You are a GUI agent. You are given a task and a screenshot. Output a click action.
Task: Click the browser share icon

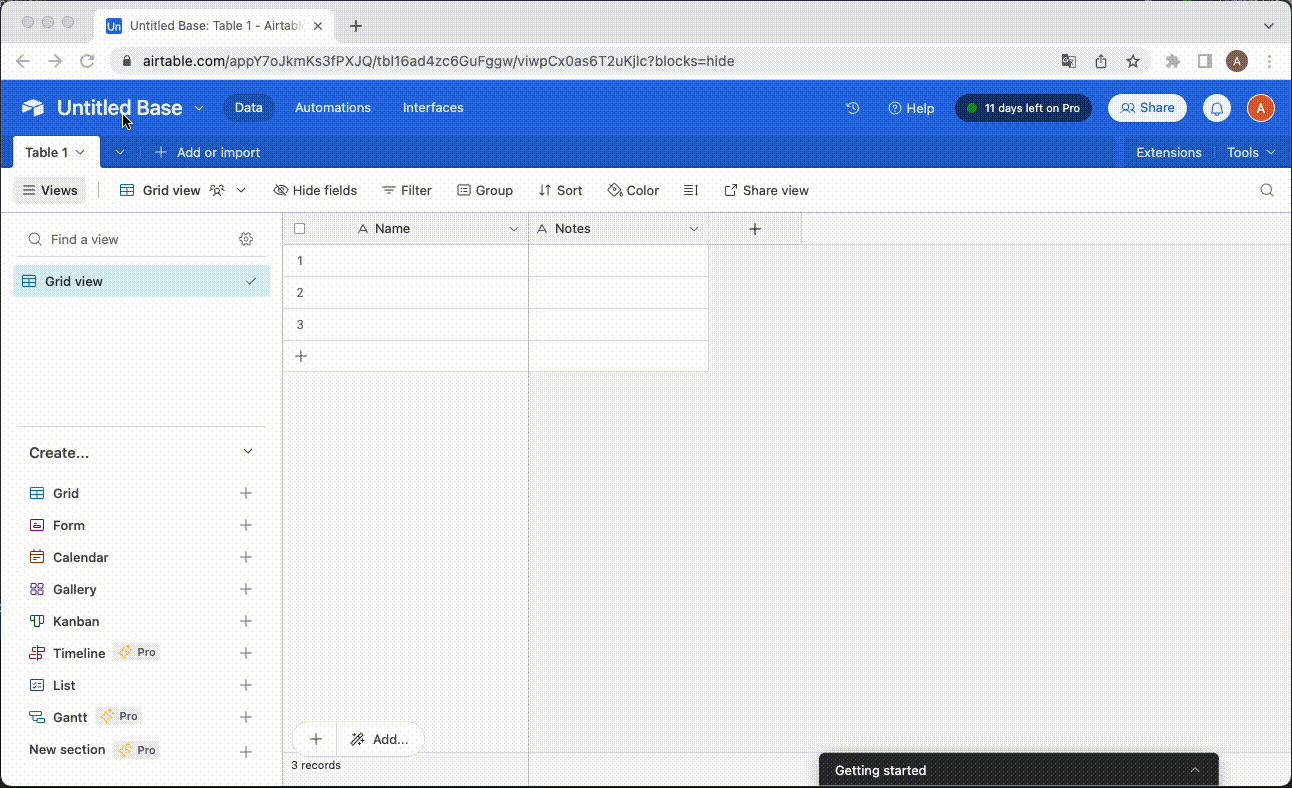pyautogui.click(x=1101, y=61)
